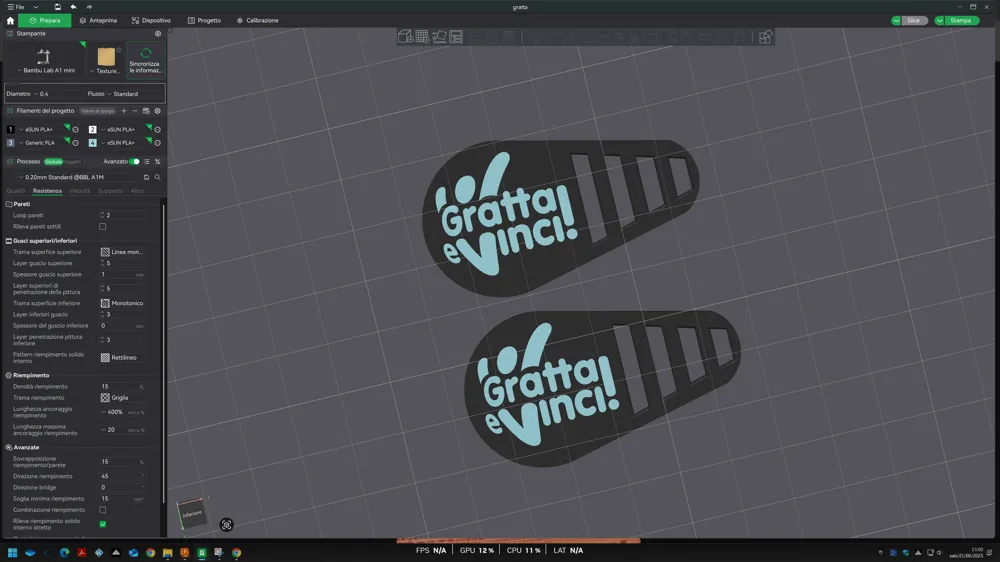Click the Arrange all objects icon
Viewport: 1000px width, 562px height.
(x=456, y=36)
